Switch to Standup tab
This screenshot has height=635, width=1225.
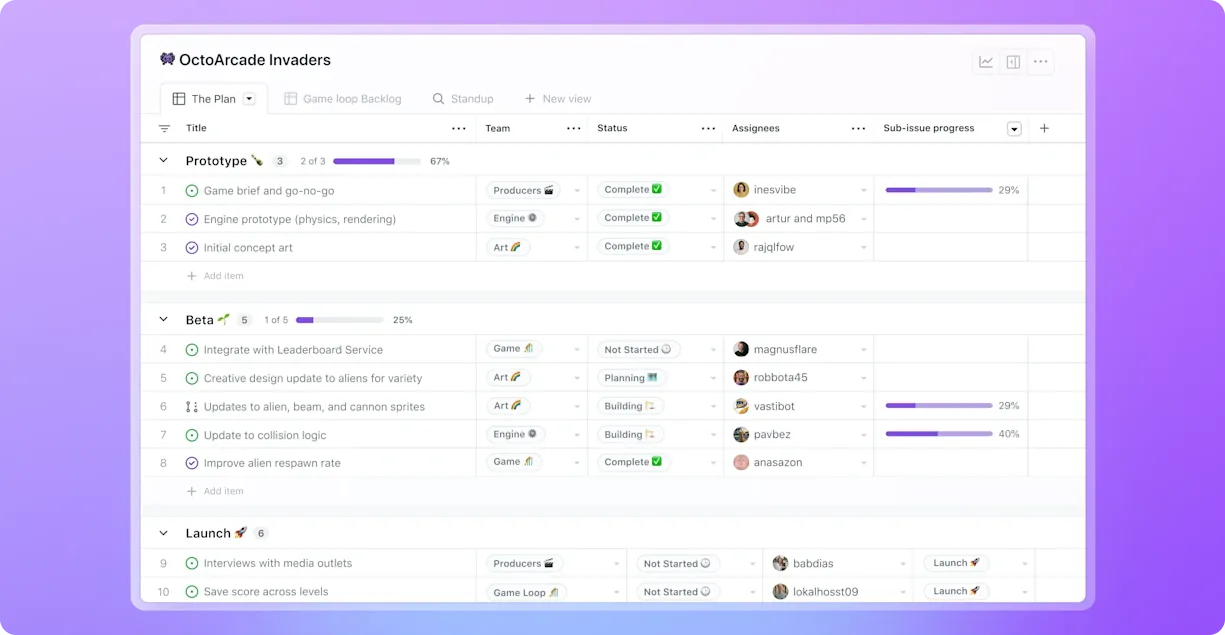463,99
